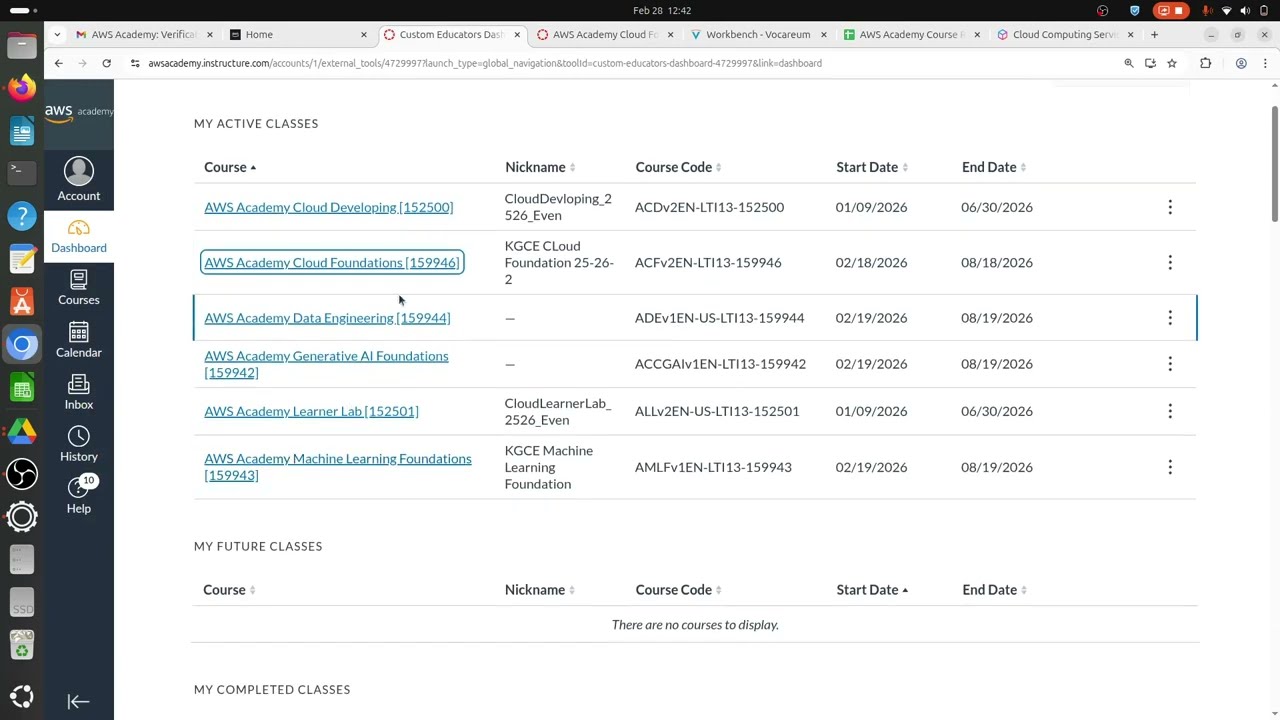Go to Dashboard in the sidebar

78,236
